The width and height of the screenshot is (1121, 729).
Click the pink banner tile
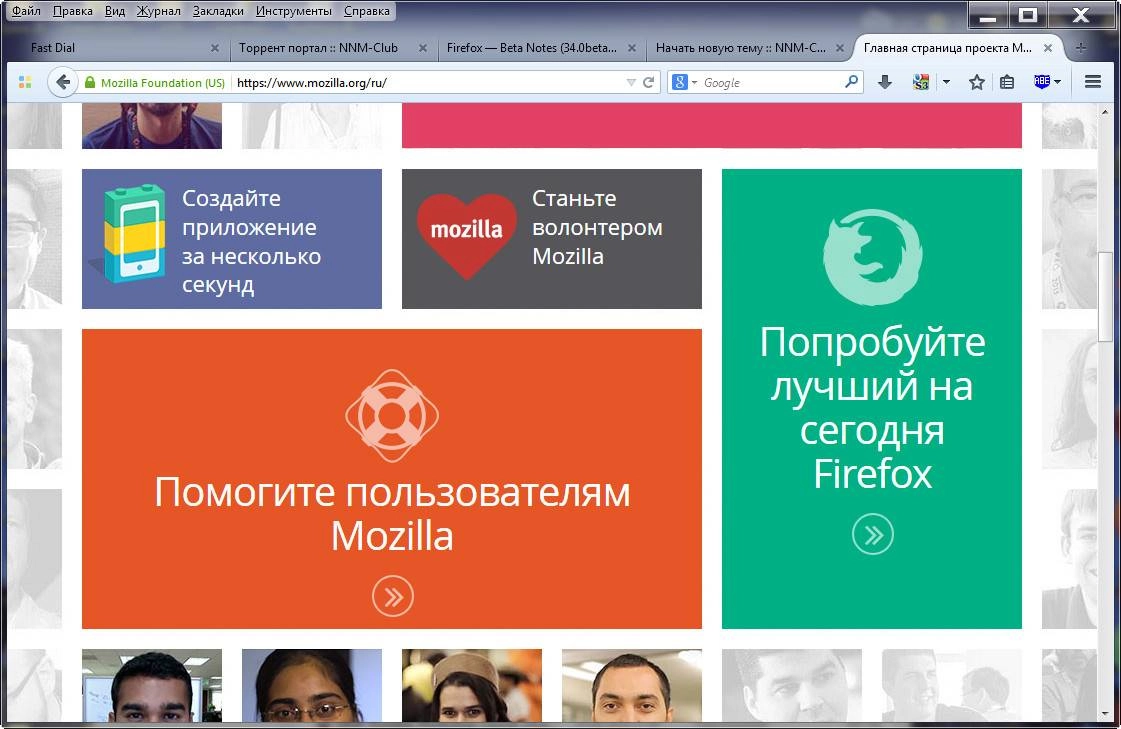711,125
